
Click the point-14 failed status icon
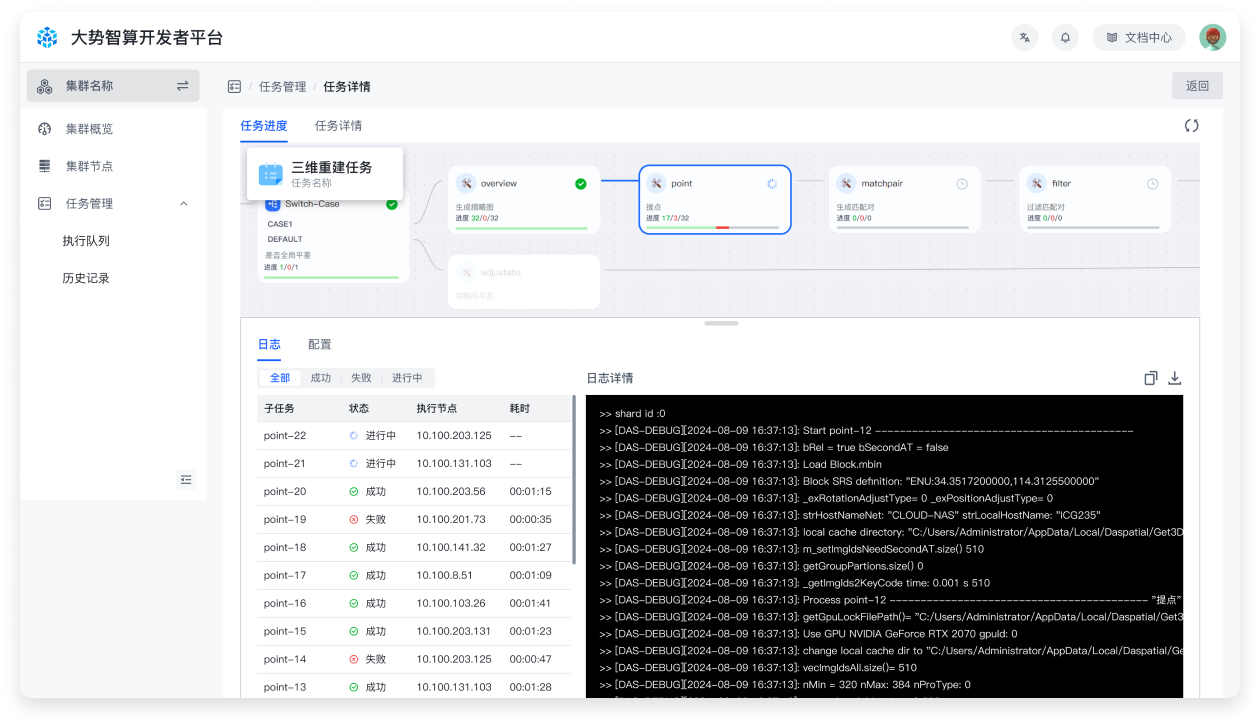coord(354,660)
